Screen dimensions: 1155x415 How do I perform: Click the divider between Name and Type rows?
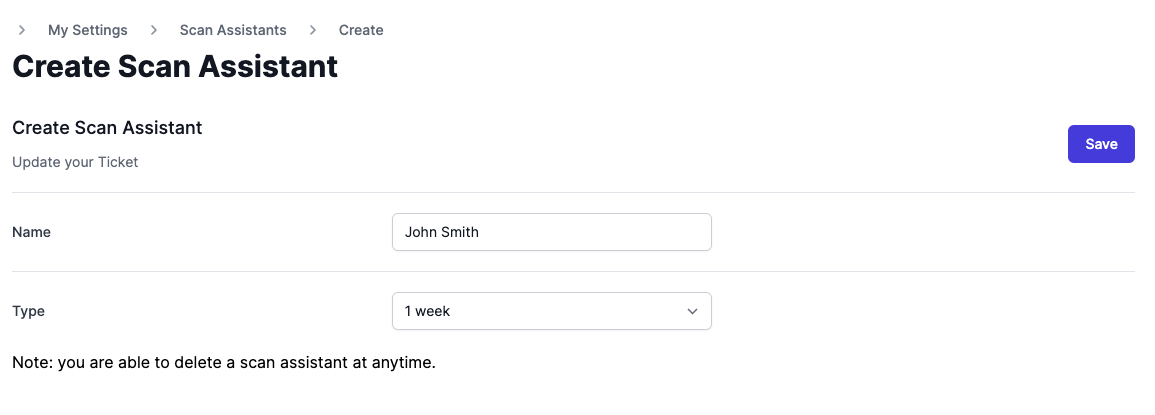(x=573, y=271)
